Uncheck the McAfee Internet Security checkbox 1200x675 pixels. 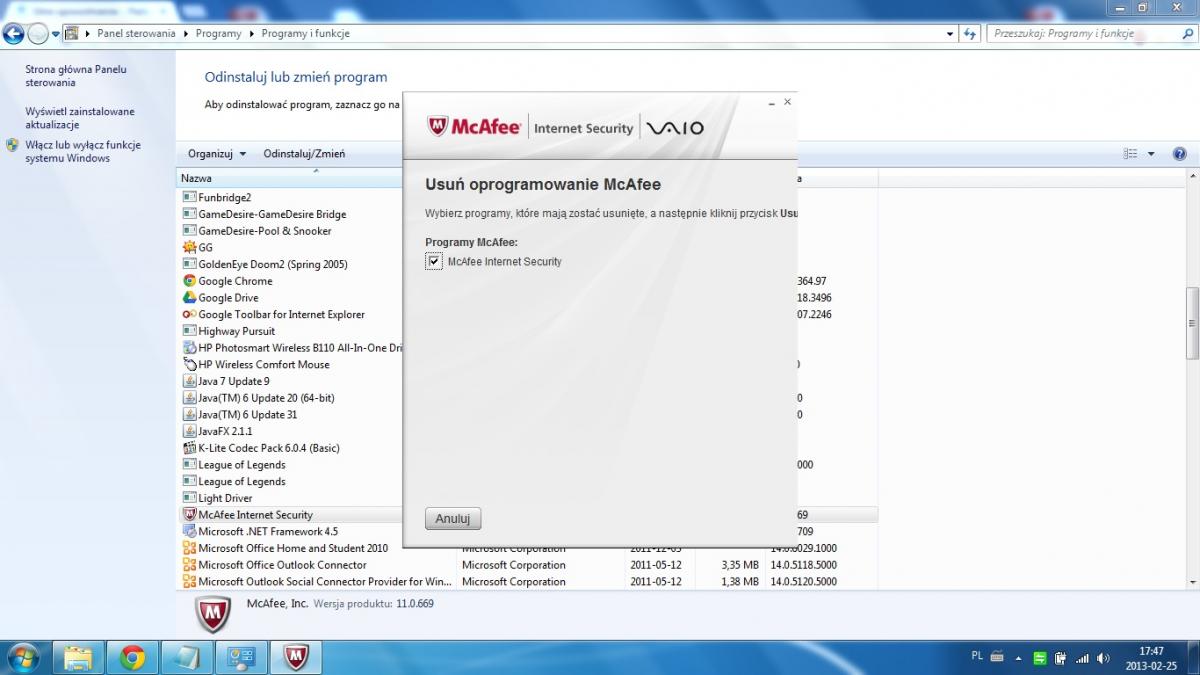434,262
